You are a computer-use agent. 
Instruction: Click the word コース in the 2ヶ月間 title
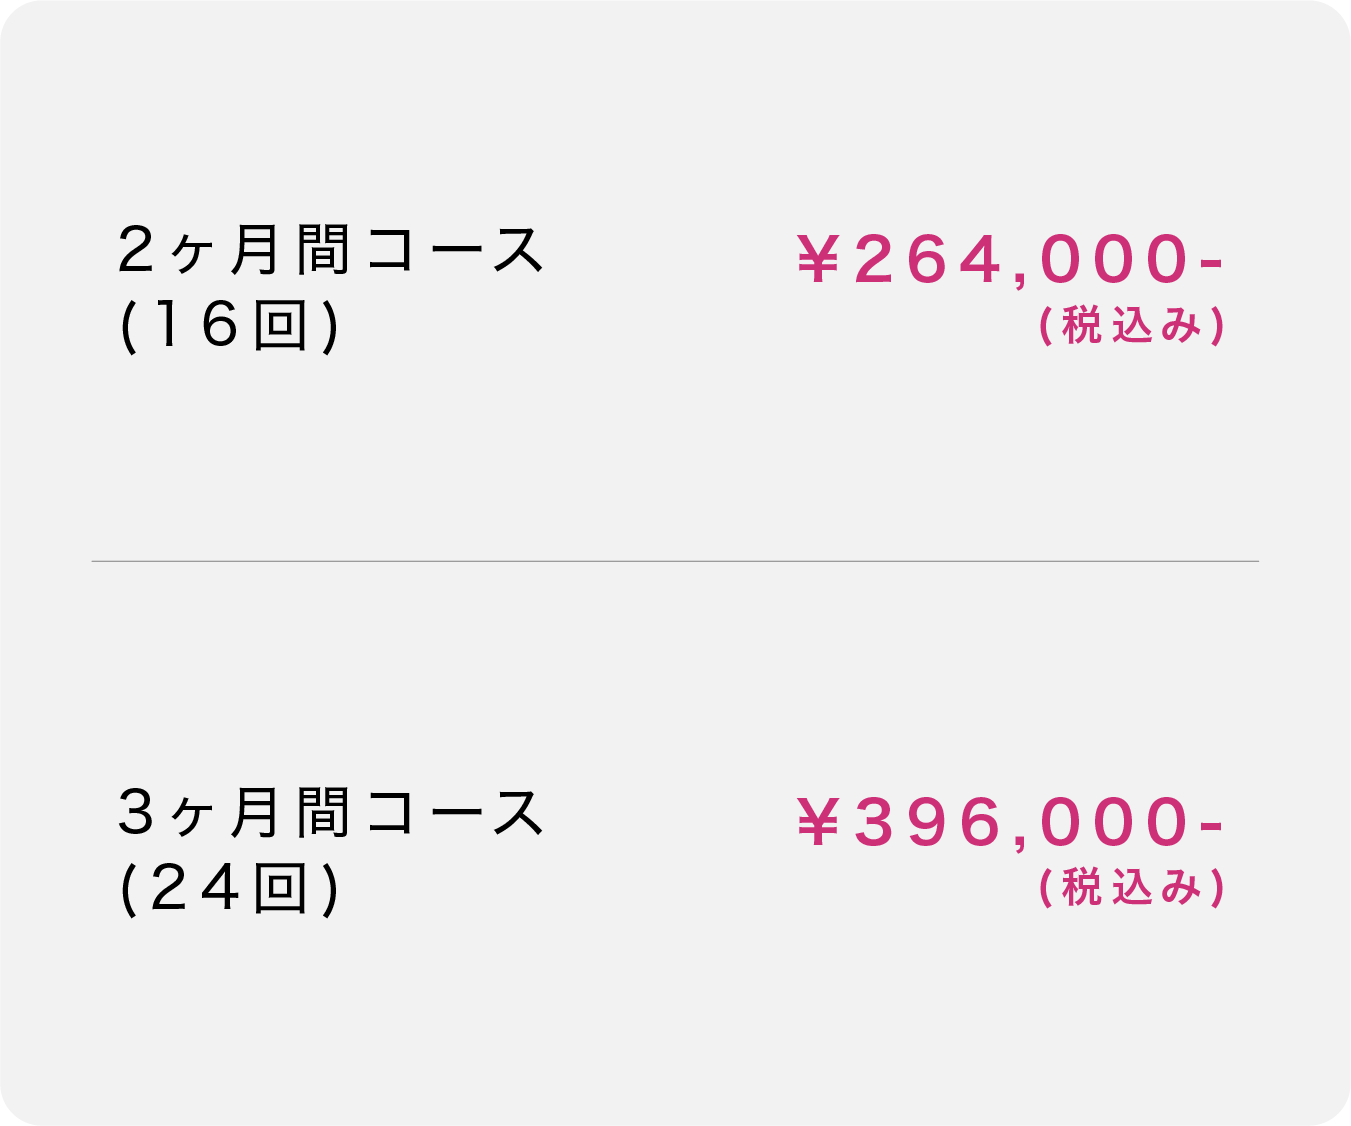[455, 250]
